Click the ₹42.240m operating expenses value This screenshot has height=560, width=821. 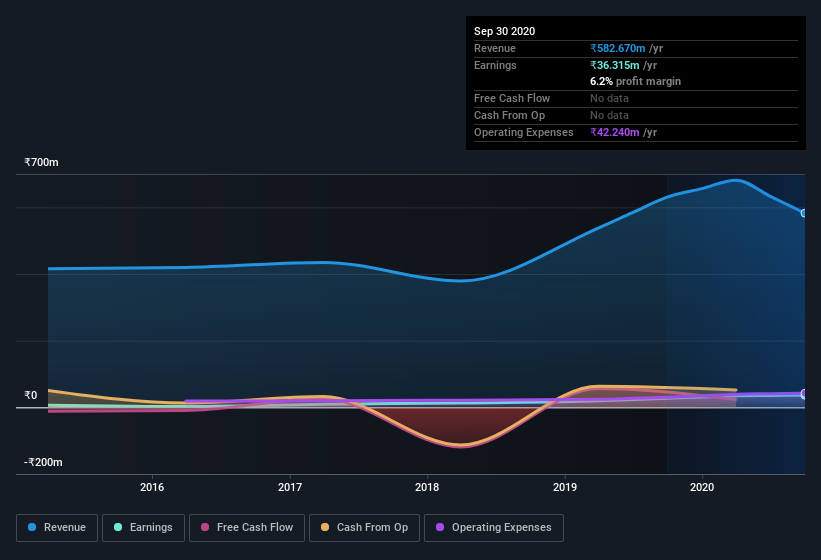[615, 132]
